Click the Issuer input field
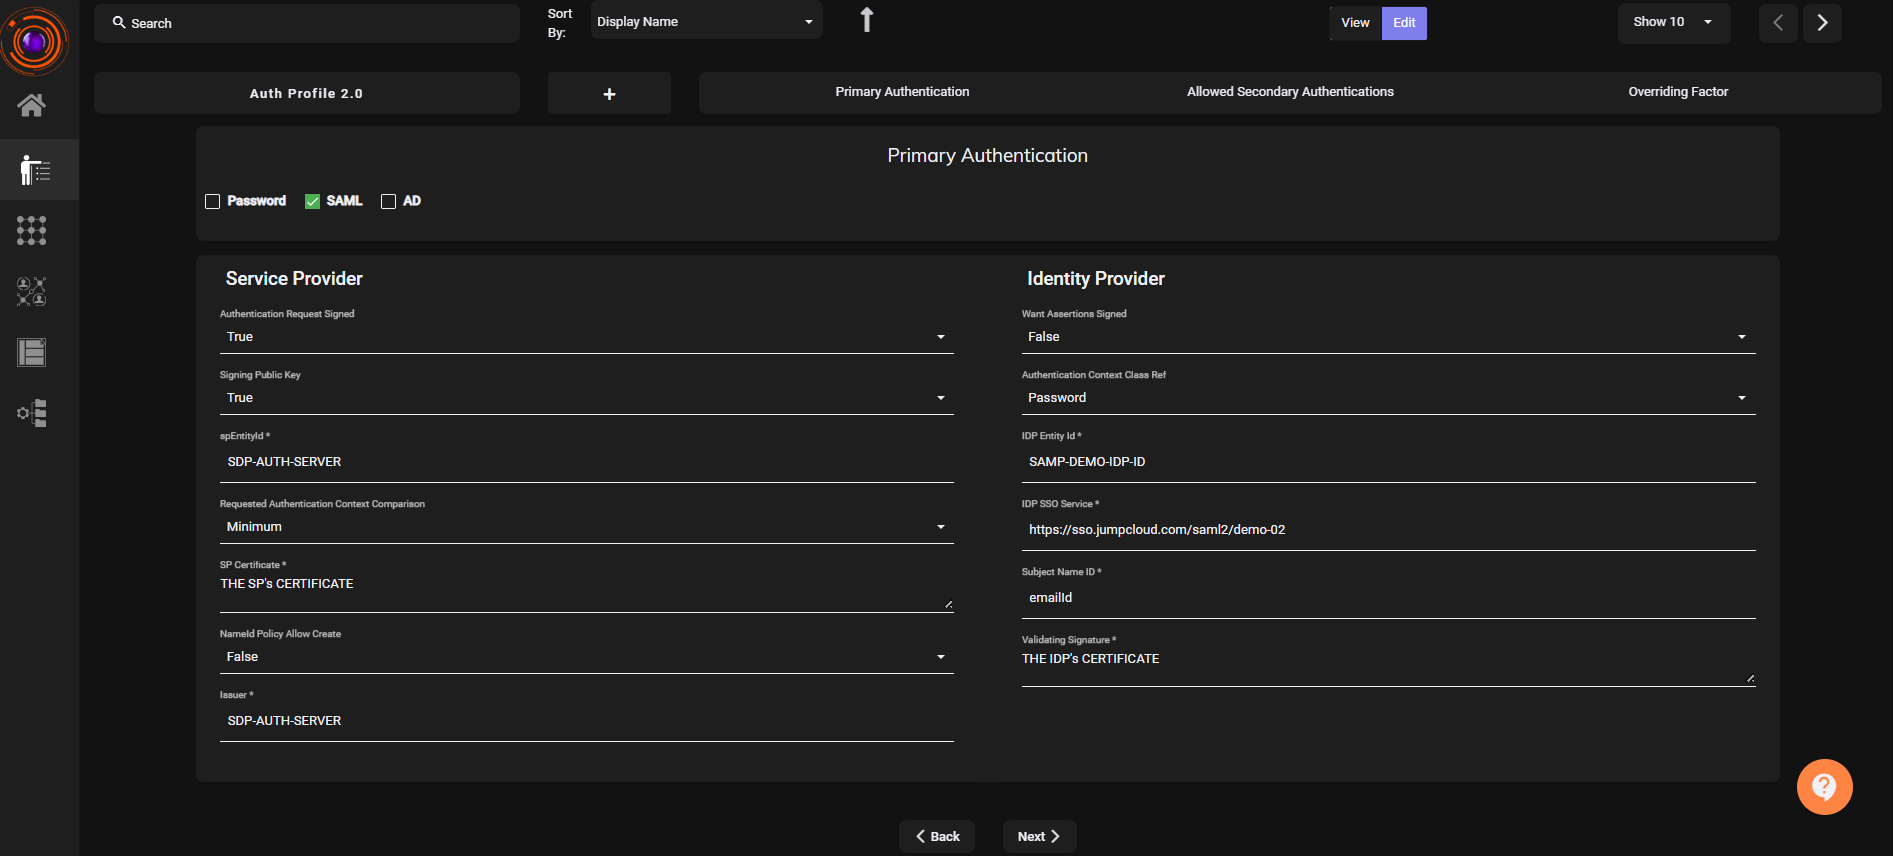This screenshot has width=1893, height=856. click(x=587, y=721)
